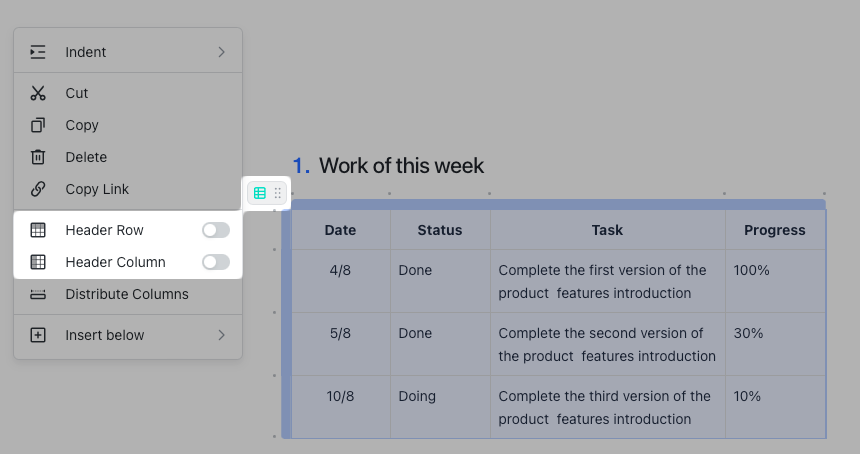The height and width of the screenshot is (454, 860).
Task: Click the trash Delete icon
Action: pos(38,157)
